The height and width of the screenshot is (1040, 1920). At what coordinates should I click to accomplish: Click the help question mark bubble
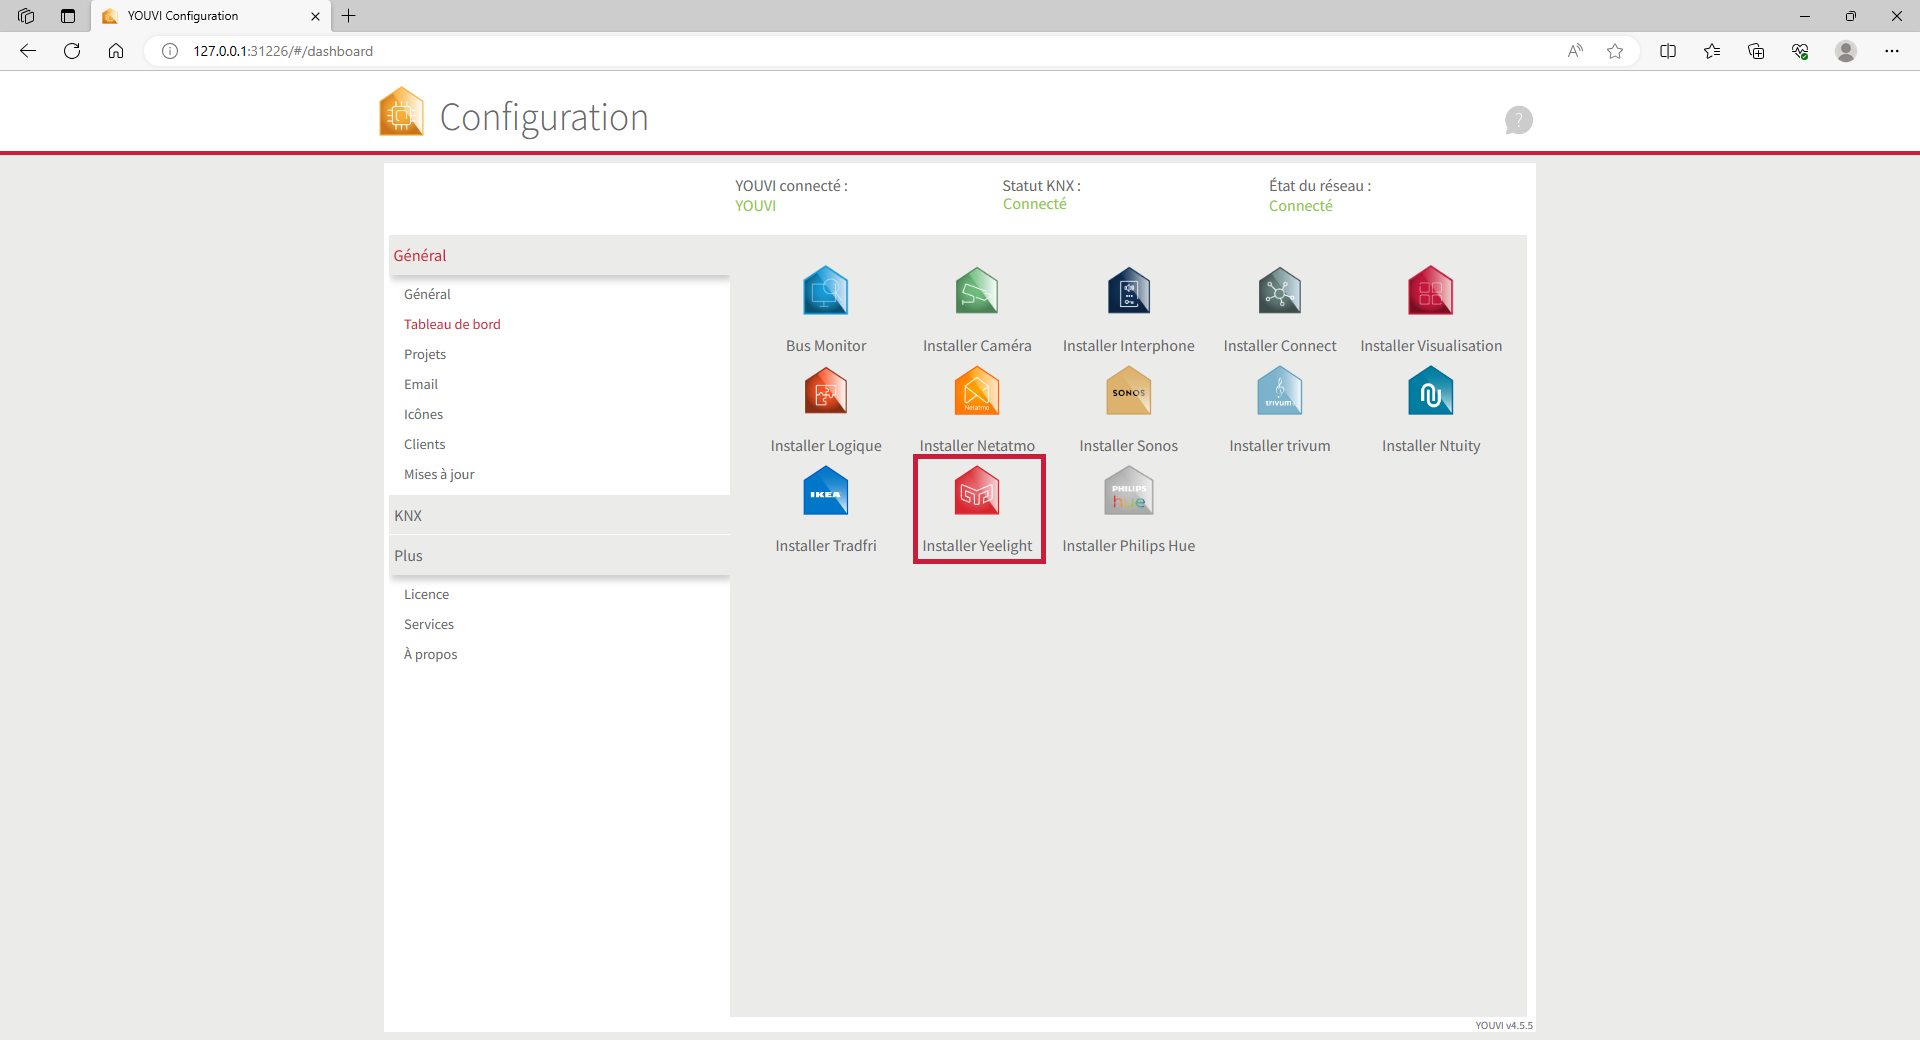point(1518,120)
